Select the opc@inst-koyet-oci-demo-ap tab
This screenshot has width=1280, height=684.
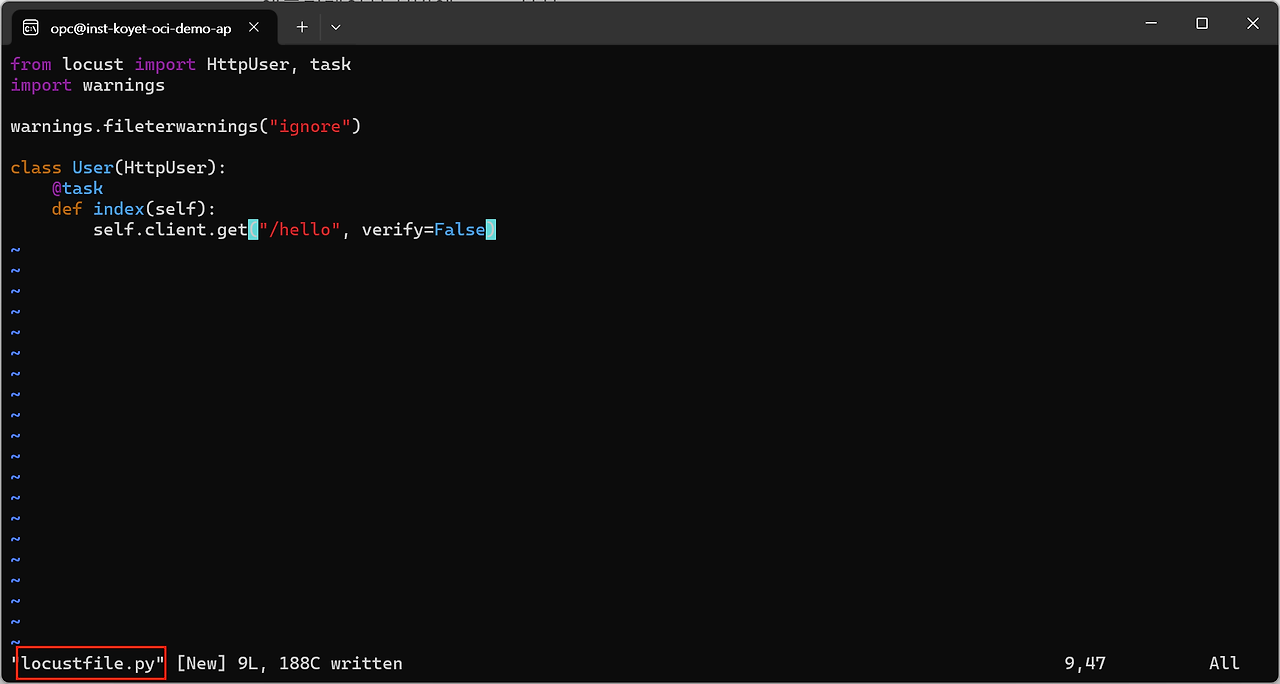coord(140,28)
